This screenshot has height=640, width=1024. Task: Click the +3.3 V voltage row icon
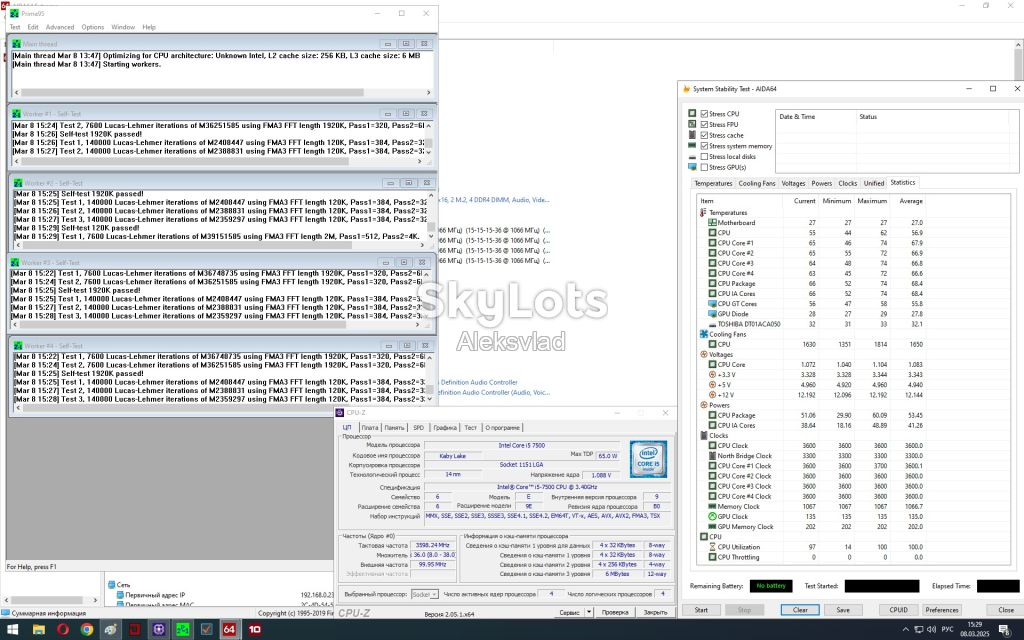pos(712,375)
